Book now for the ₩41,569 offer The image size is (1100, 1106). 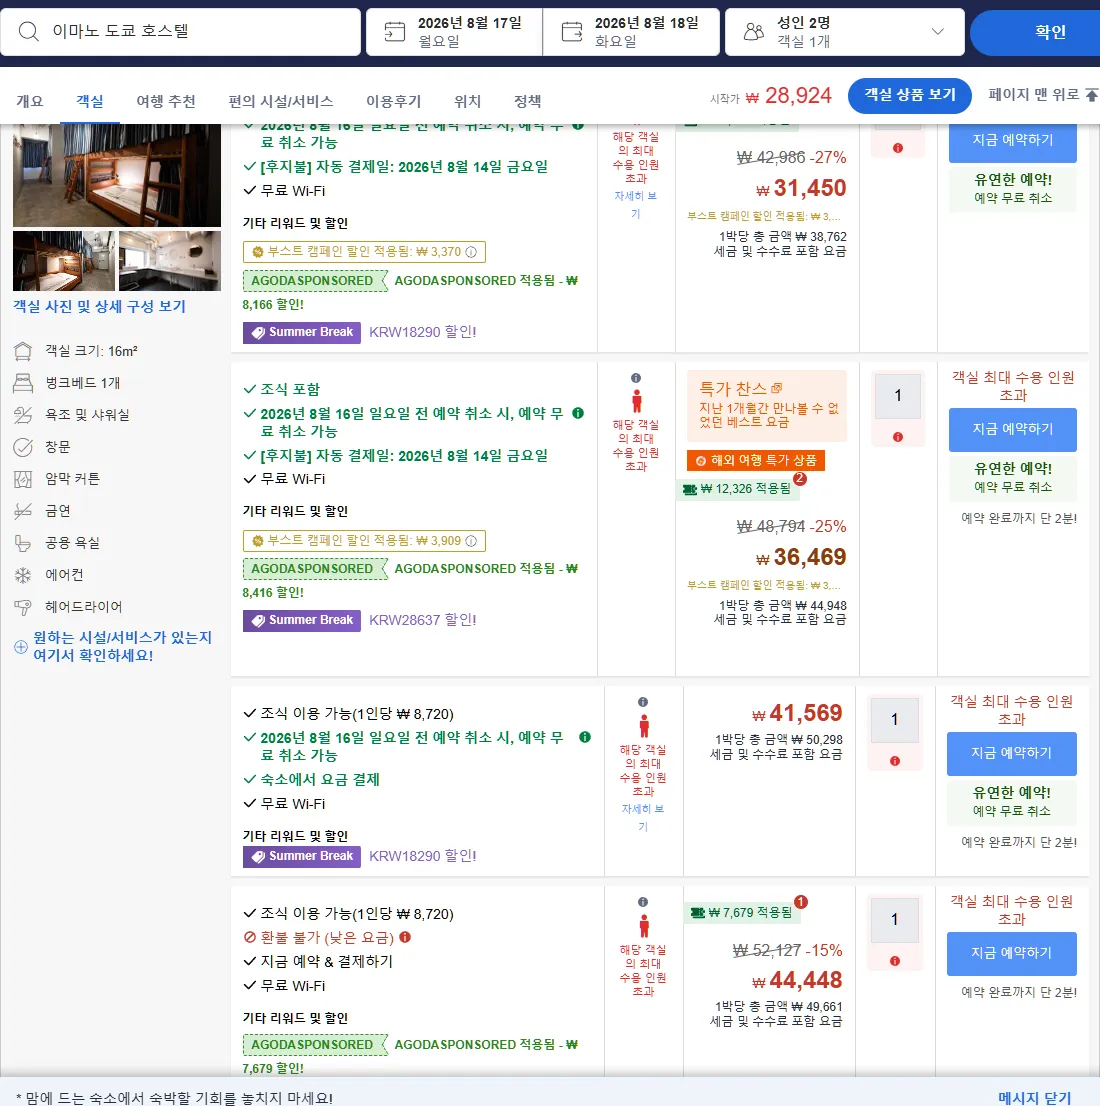coord(1011,753)
